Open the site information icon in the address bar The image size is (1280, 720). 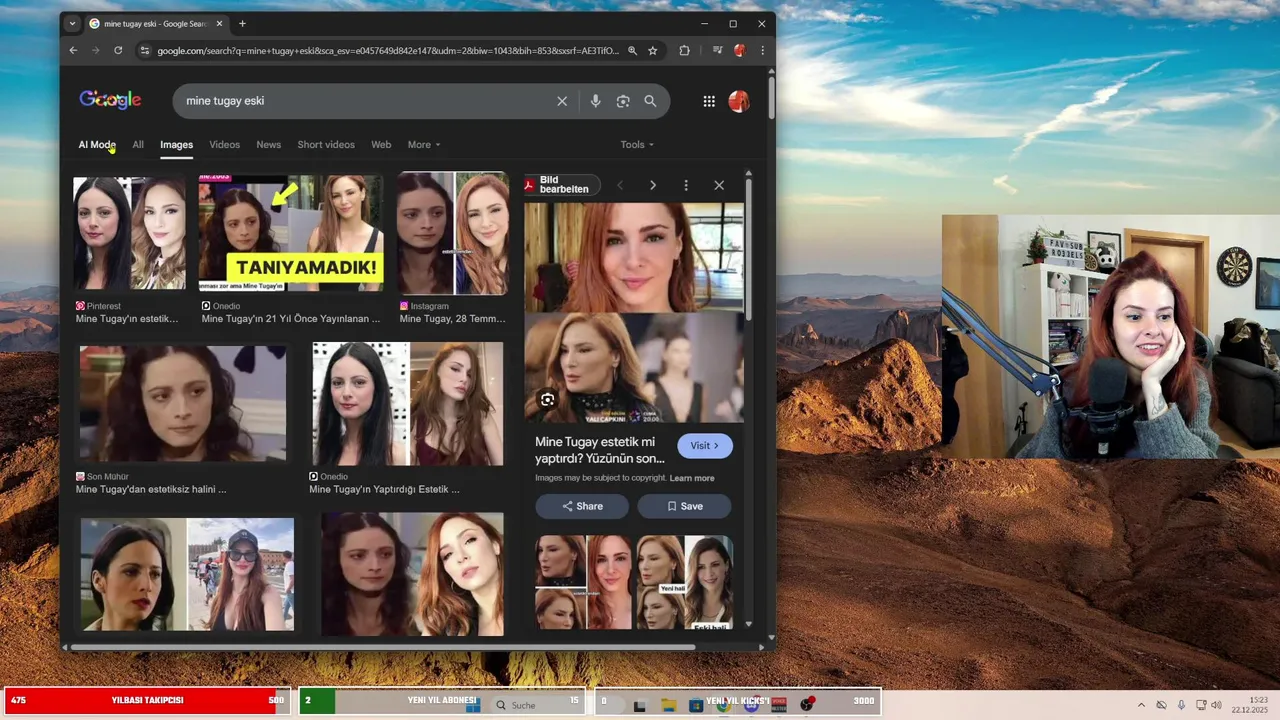(145, 50)
